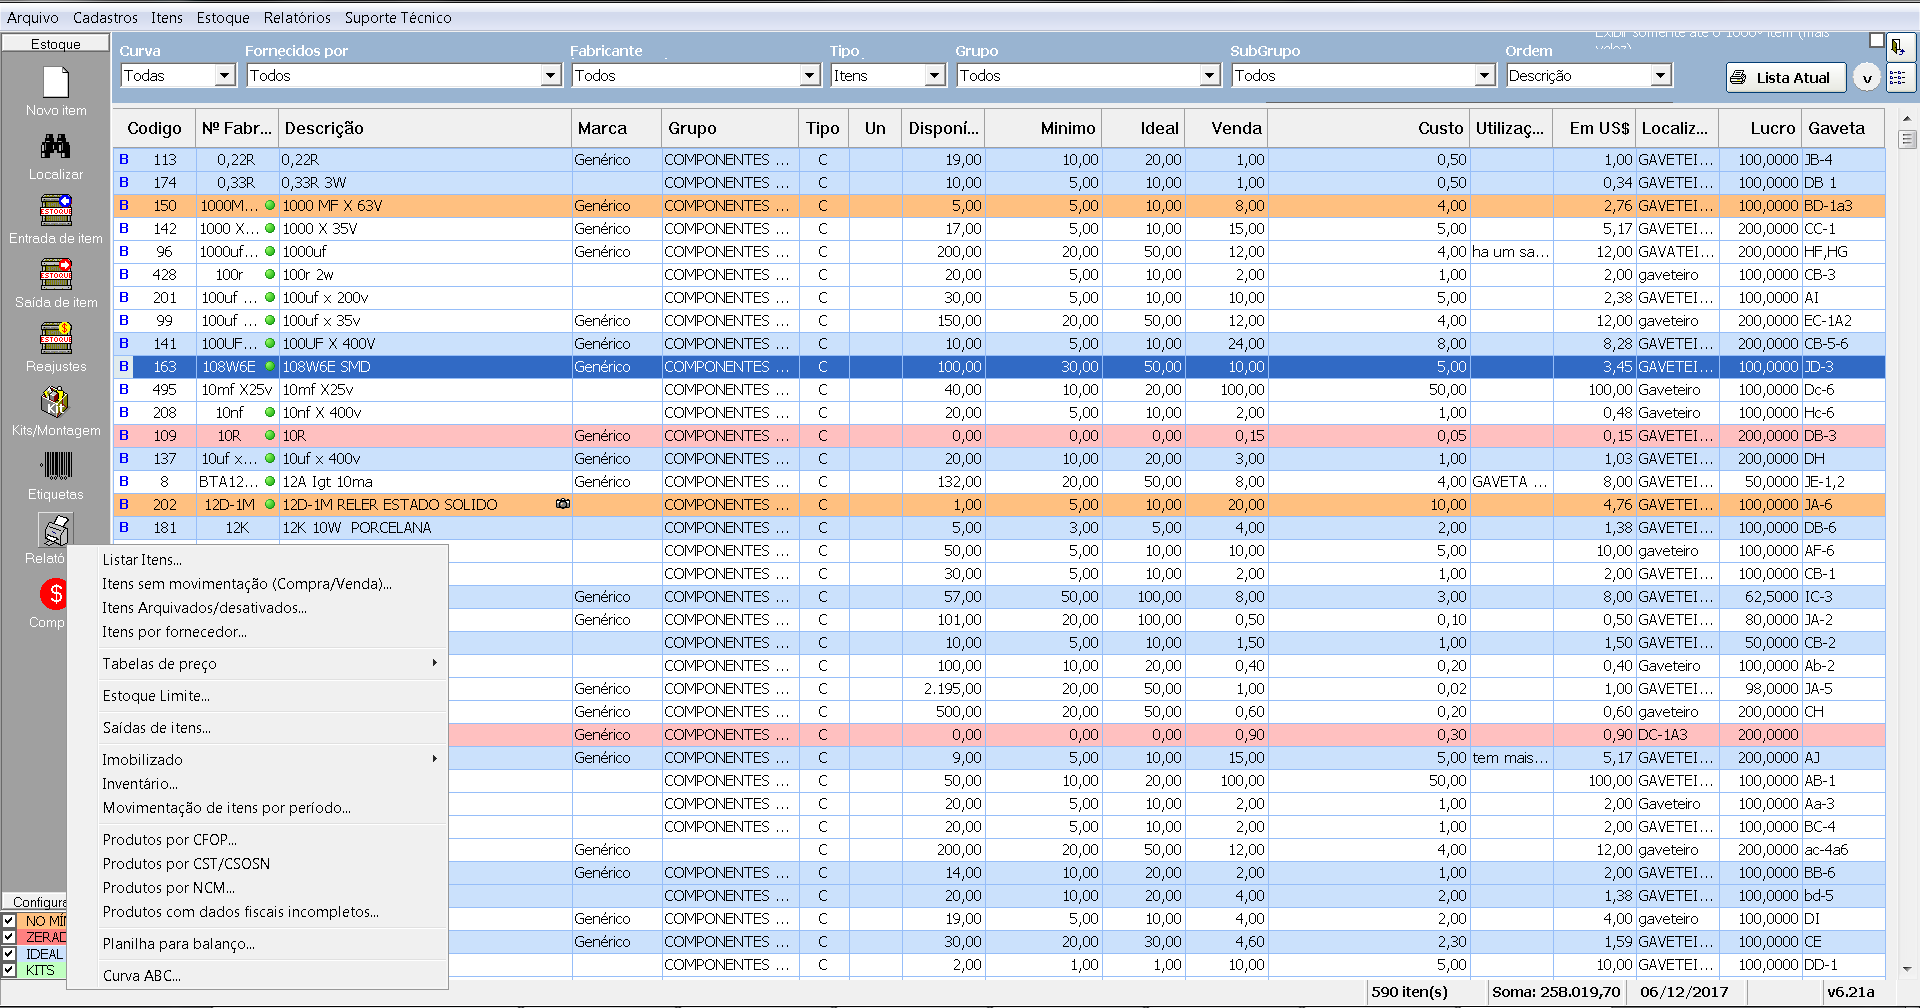Viewport: 1920px width, 1008px height.
Task: Select the Saída de item icon
Action: coord(56,275)
